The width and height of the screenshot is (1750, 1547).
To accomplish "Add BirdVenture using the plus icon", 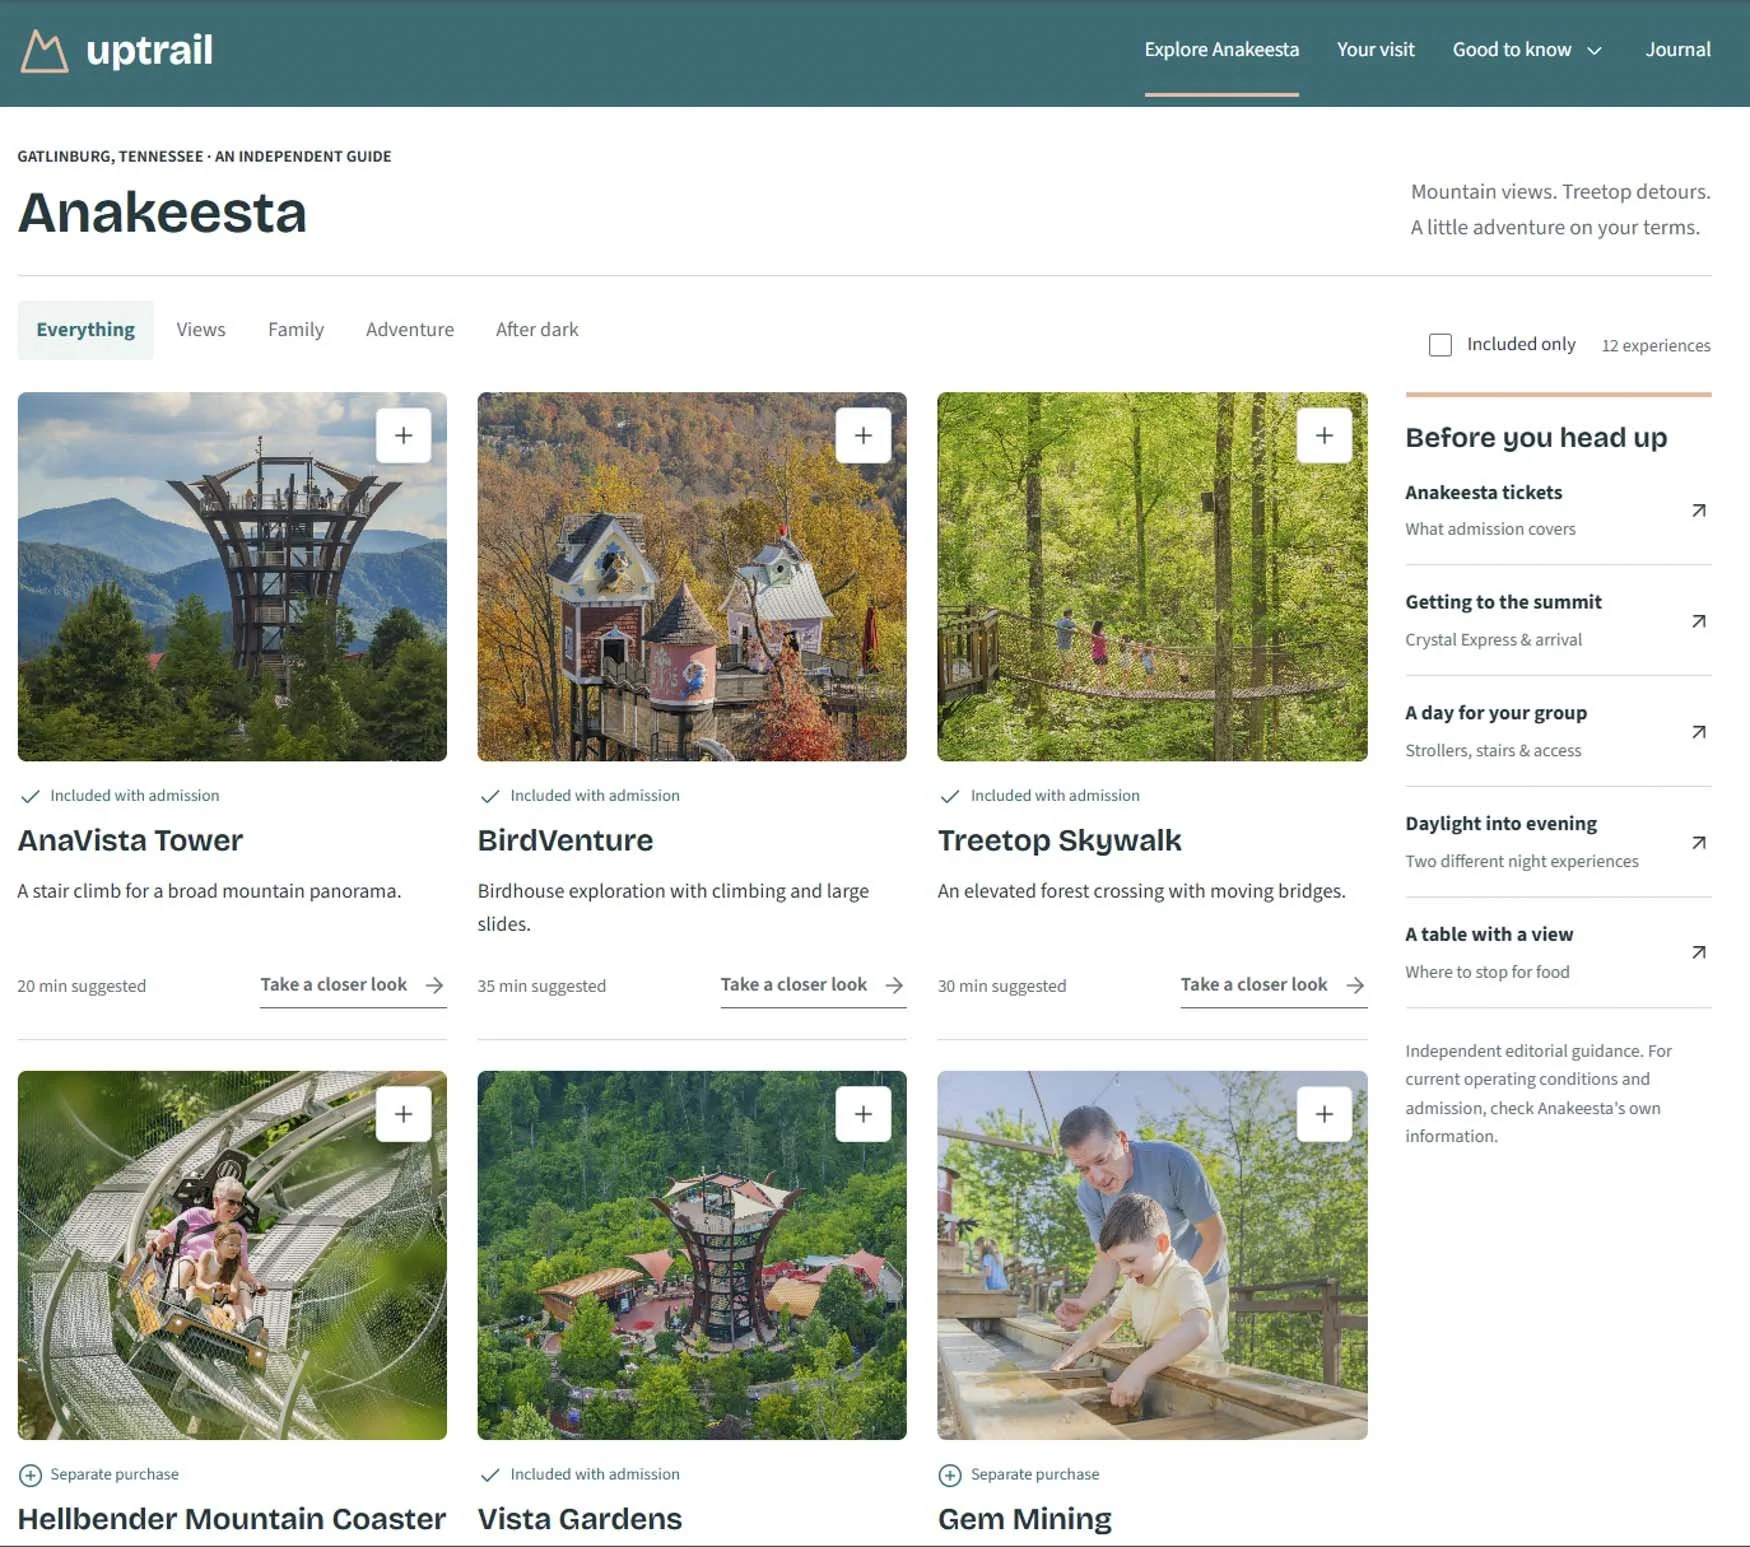I will 863,435.
